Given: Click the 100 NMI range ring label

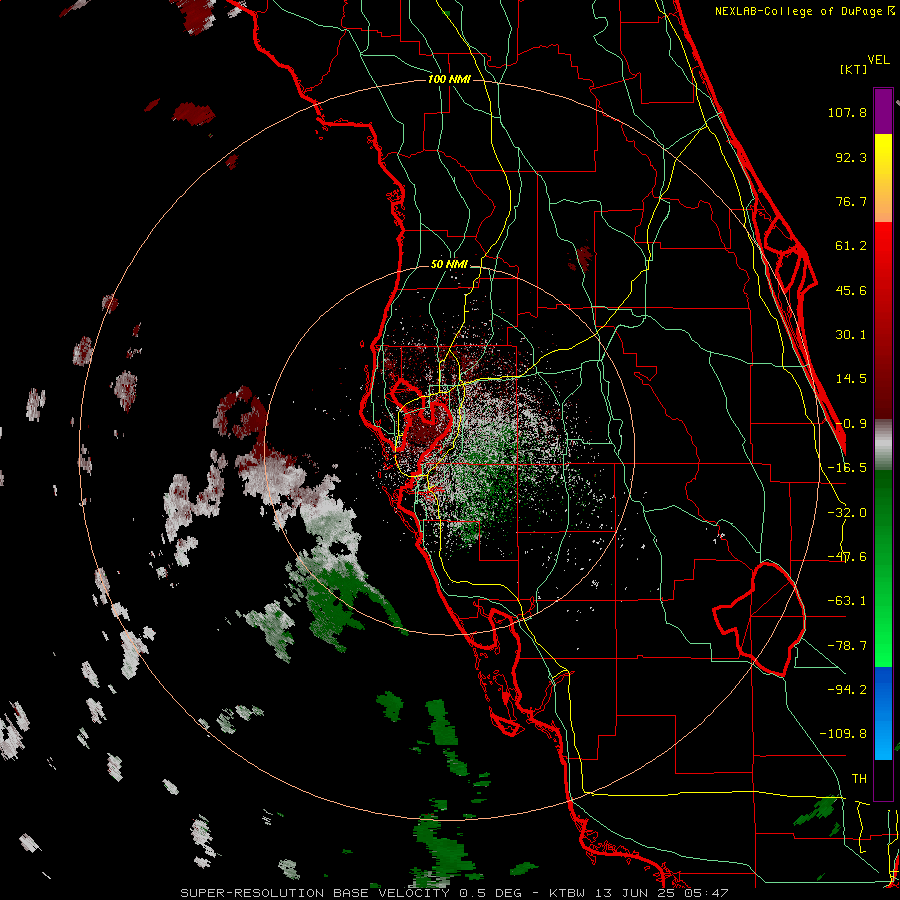Looking at the screenshot, I should pos(449,79).
